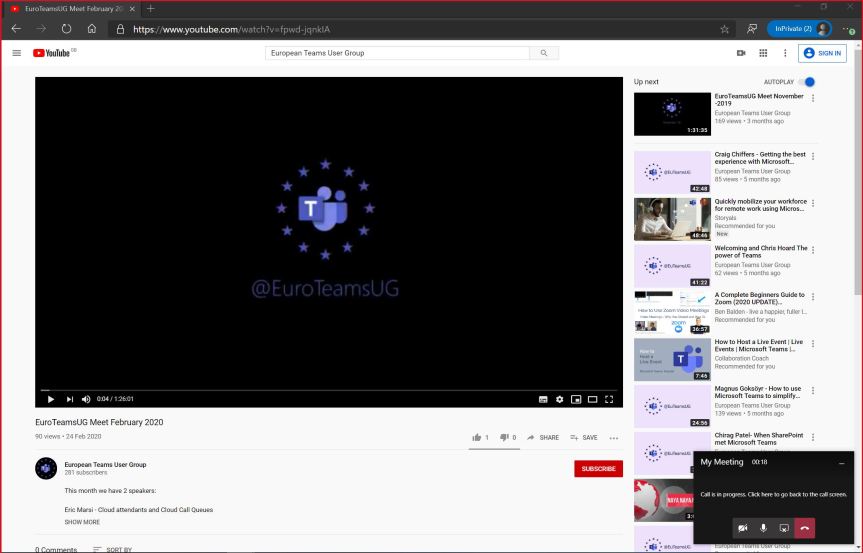Open video player settings gear

[x=560, y=399]
